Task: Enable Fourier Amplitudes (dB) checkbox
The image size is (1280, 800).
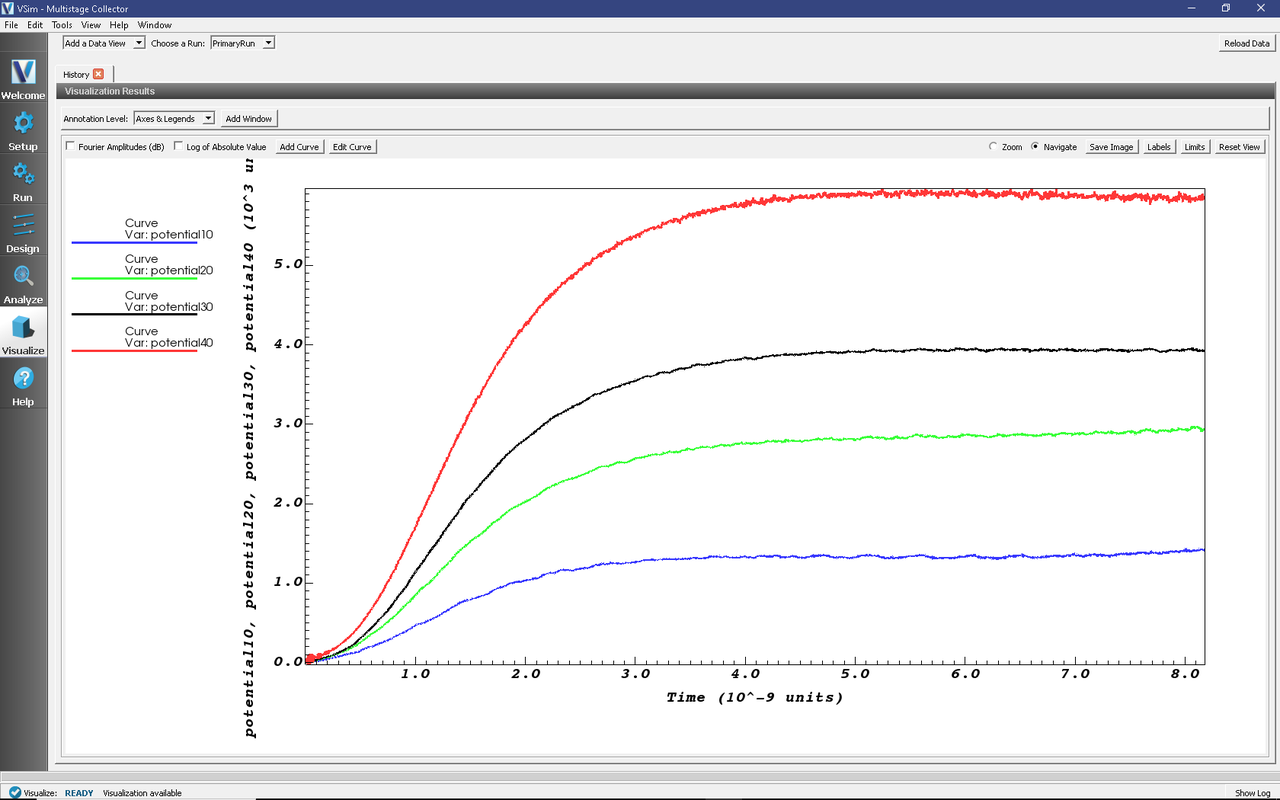Action: point(70,147)
